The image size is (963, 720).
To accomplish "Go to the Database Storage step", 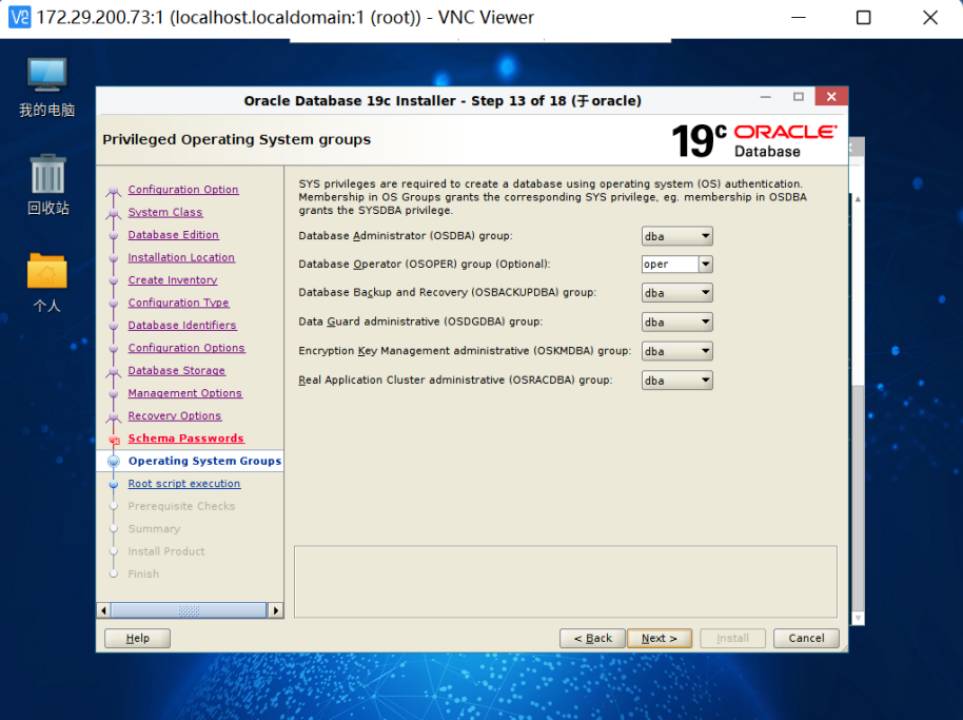I will tap(176, 371).
